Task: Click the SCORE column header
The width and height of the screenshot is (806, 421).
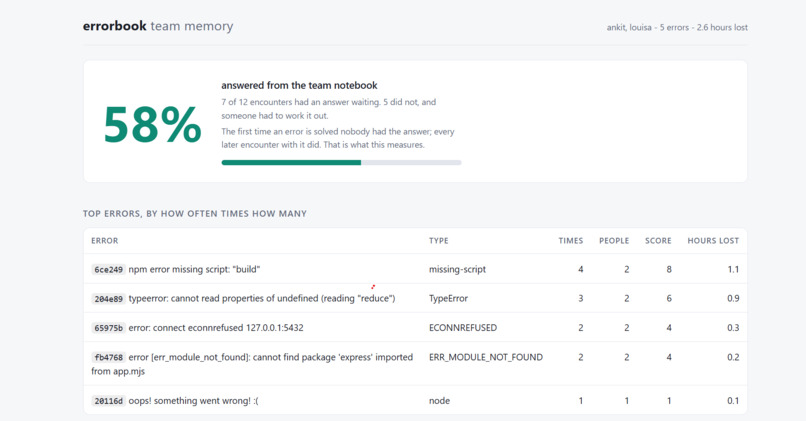Action: click(x=658, y=241)
